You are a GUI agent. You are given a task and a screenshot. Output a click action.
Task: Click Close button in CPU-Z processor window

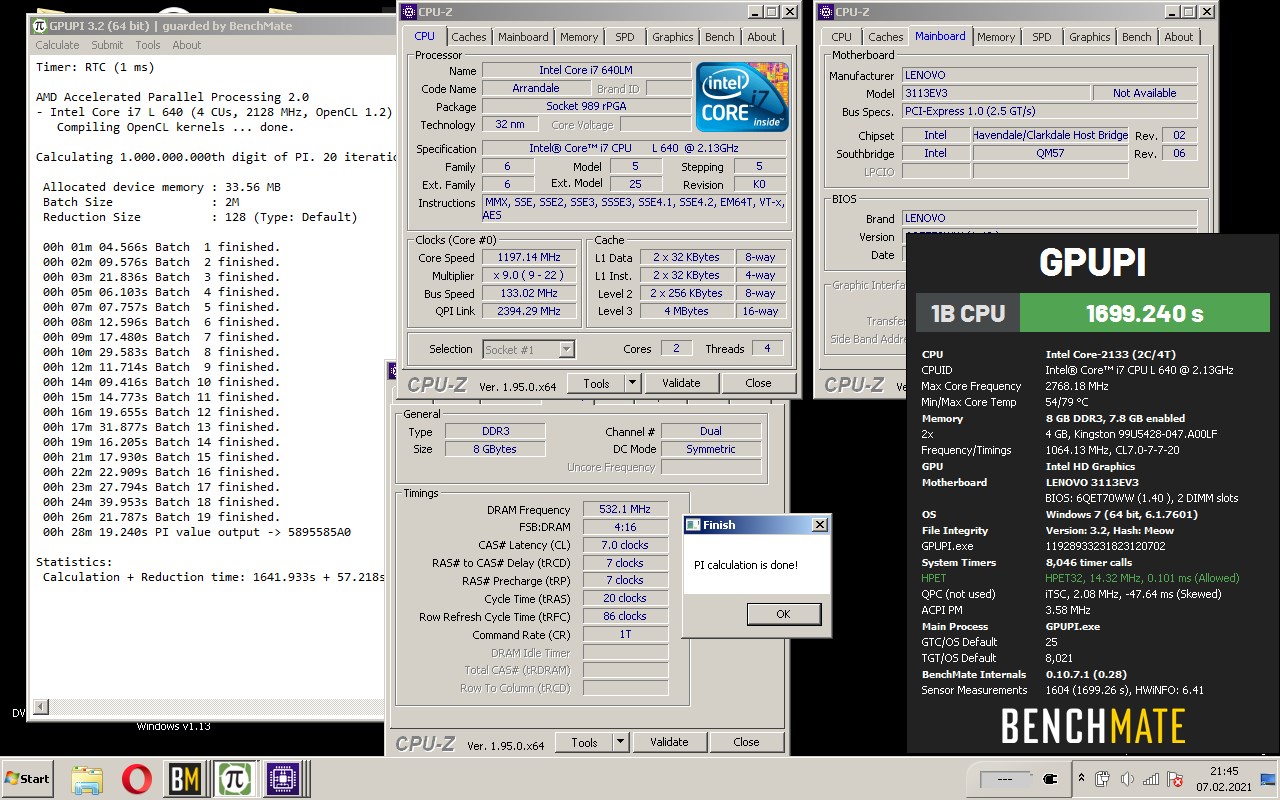(x=758, y=383)
